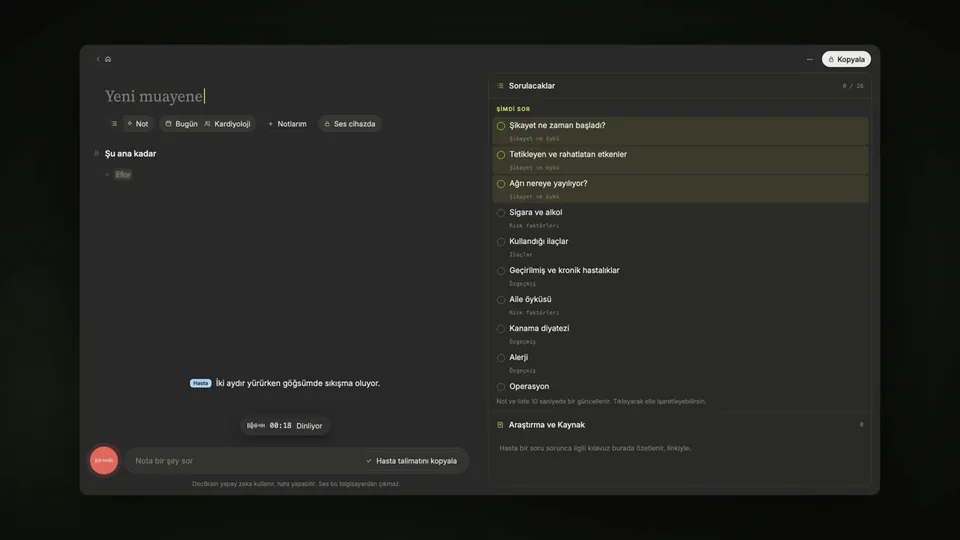Open the home icon in the top bar
Screen dimensions: 960x540
[x=108, y=59]
